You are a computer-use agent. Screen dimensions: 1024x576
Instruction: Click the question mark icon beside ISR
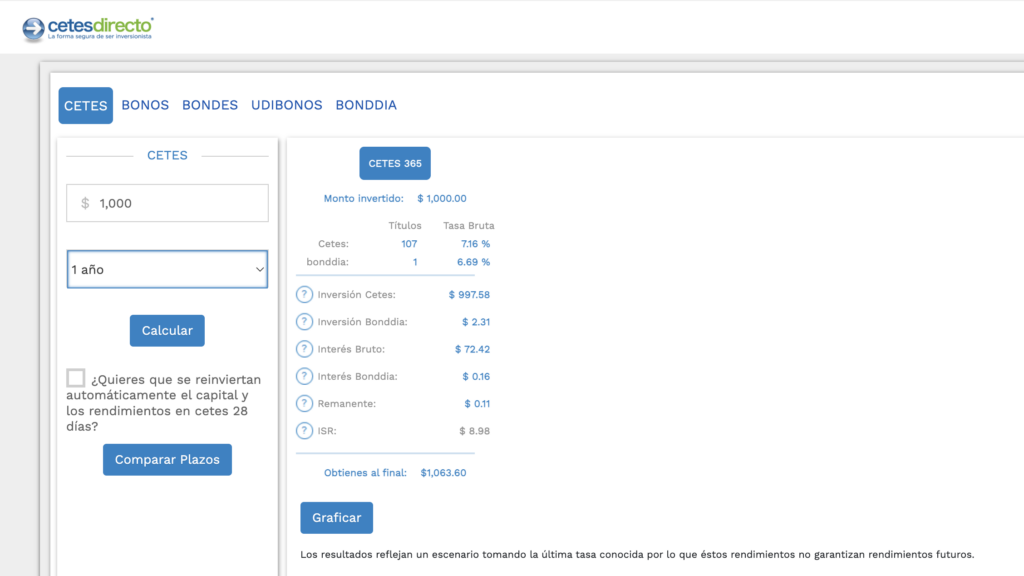point(305,431)
